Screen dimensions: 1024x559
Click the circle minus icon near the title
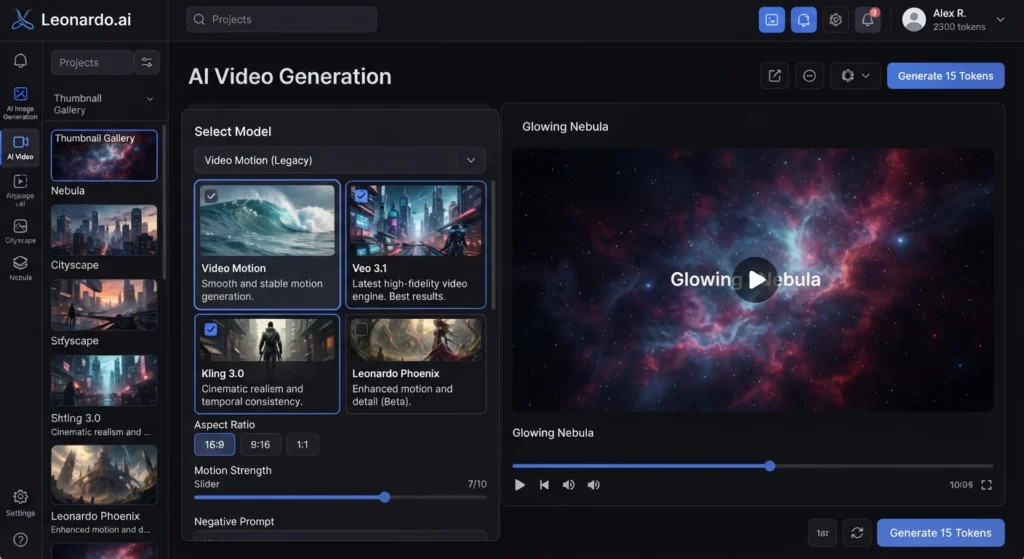[x=809, y=76]
